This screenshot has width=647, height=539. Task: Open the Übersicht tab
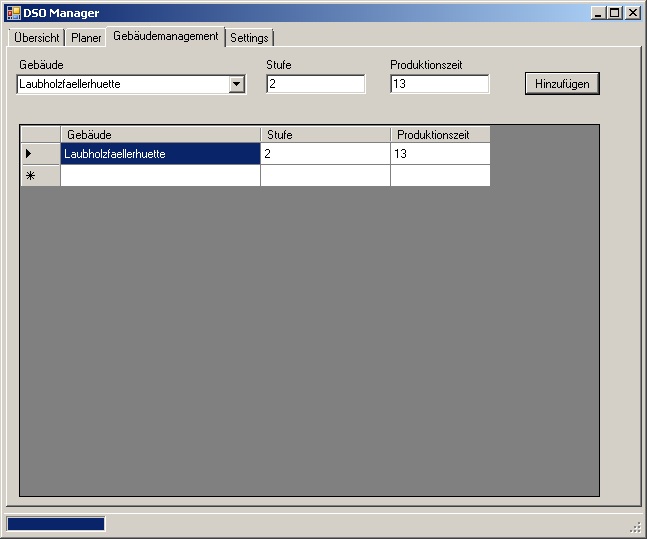point(36,38)
